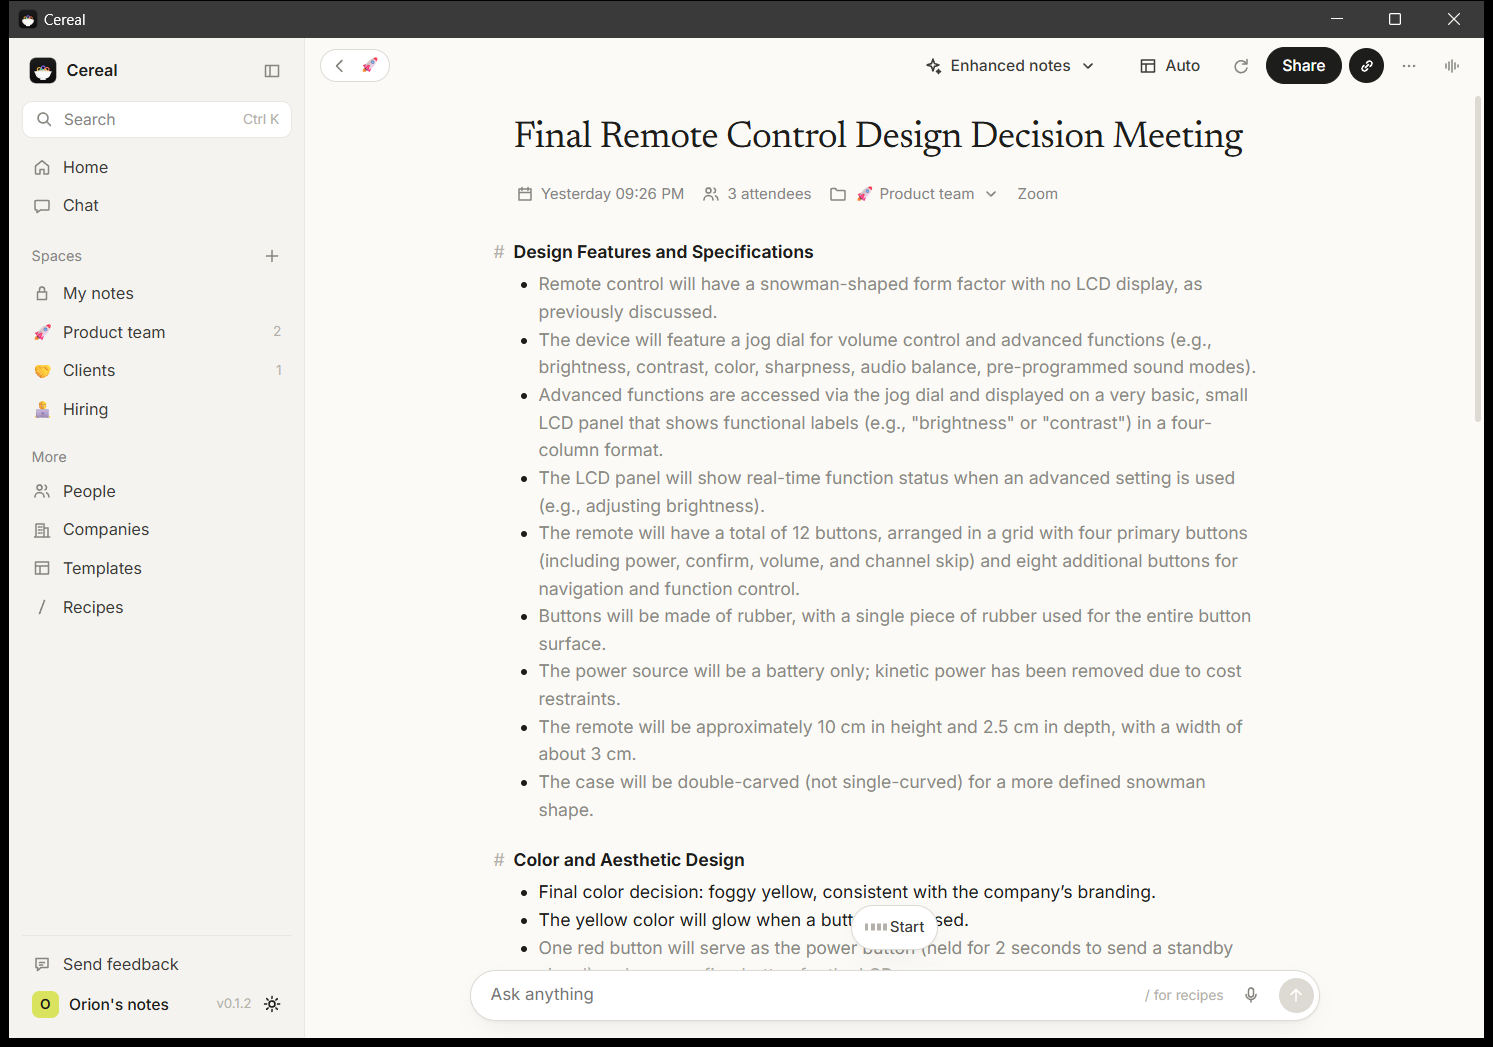Screen dimensions: 1493x1047
Task: Copy the note link
Action: pos(1367,66)
